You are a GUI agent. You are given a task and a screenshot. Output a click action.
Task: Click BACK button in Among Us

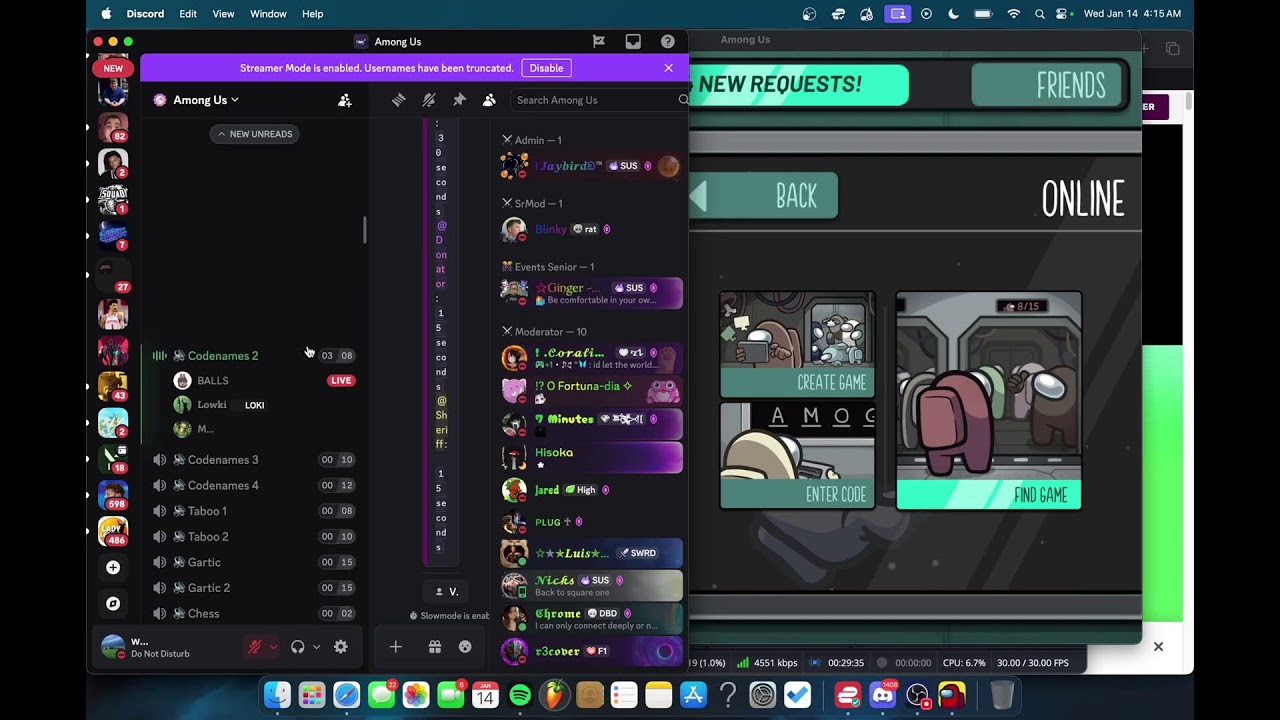pyautogui.click(x=765, y=196)
